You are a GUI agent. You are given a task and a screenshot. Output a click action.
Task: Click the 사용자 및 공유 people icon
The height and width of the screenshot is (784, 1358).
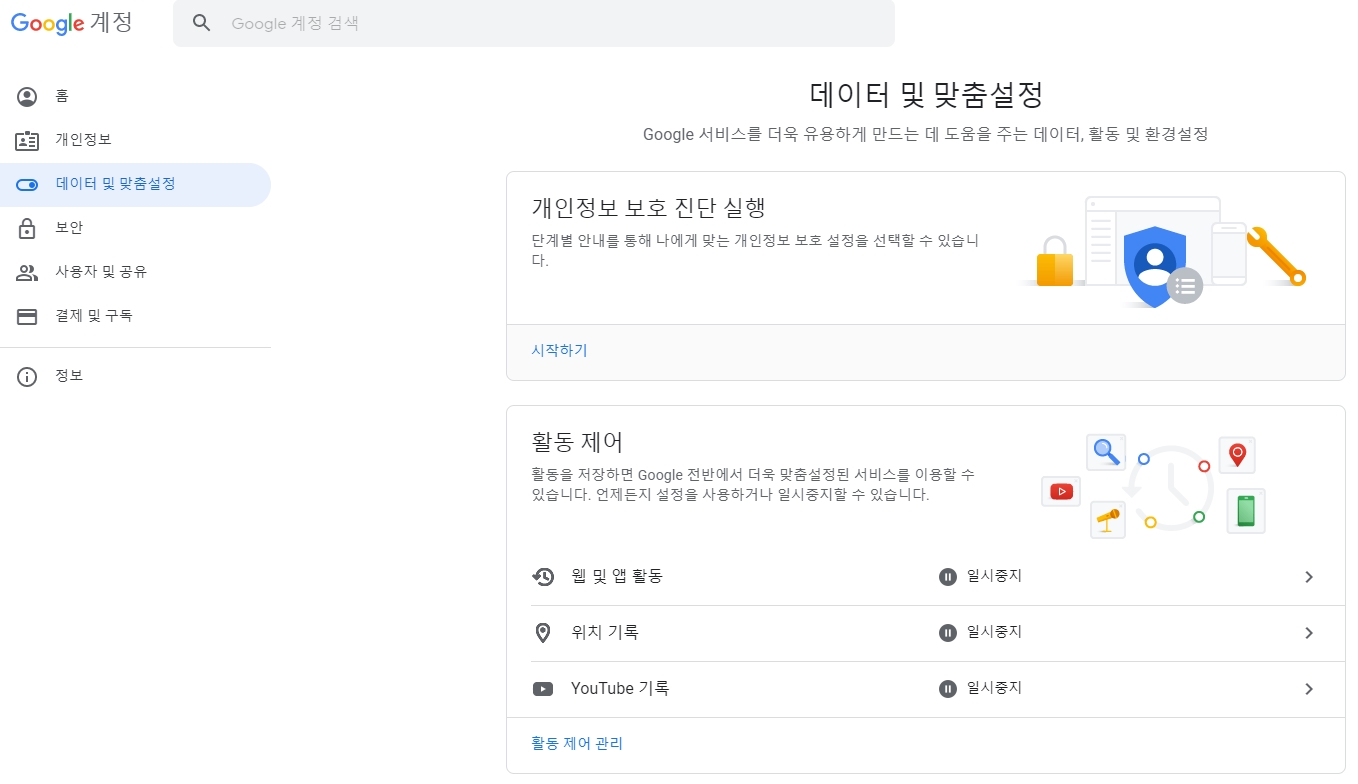[x=27, y=273]
